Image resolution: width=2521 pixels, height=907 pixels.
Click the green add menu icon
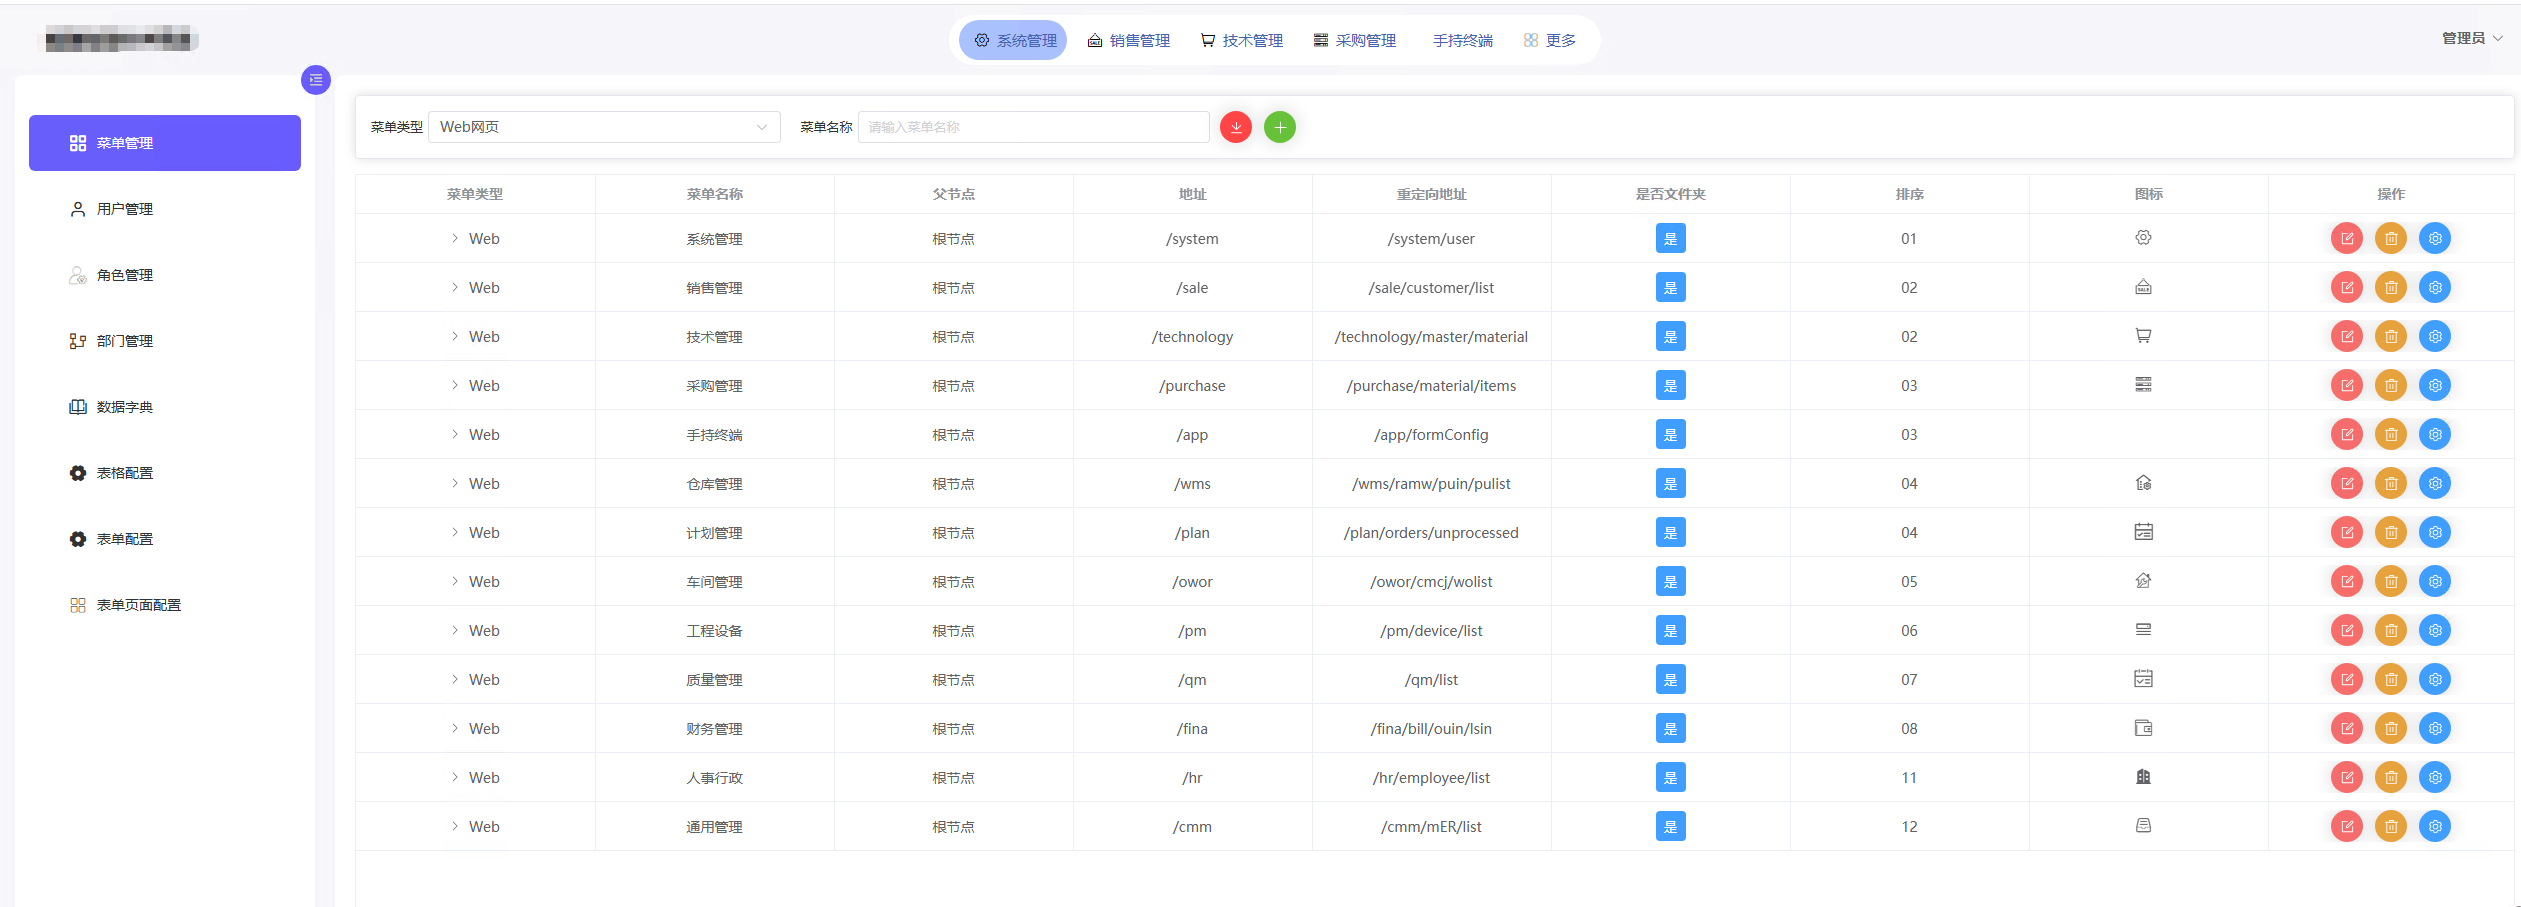[x=1280, y=127]
